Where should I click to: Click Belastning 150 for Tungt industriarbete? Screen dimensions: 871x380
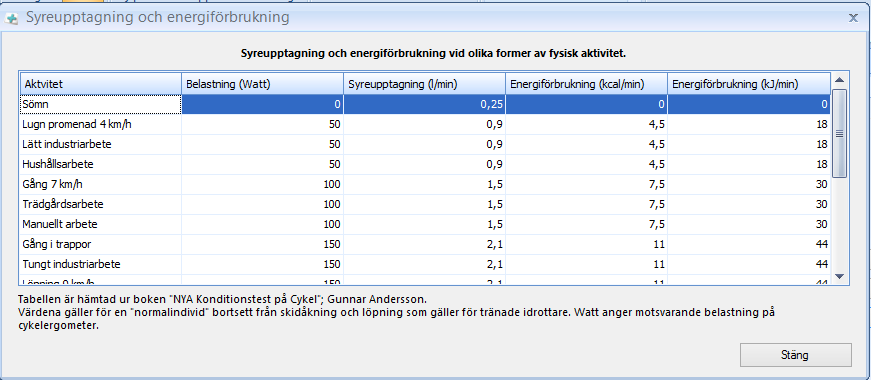click(x=263, y=264)
